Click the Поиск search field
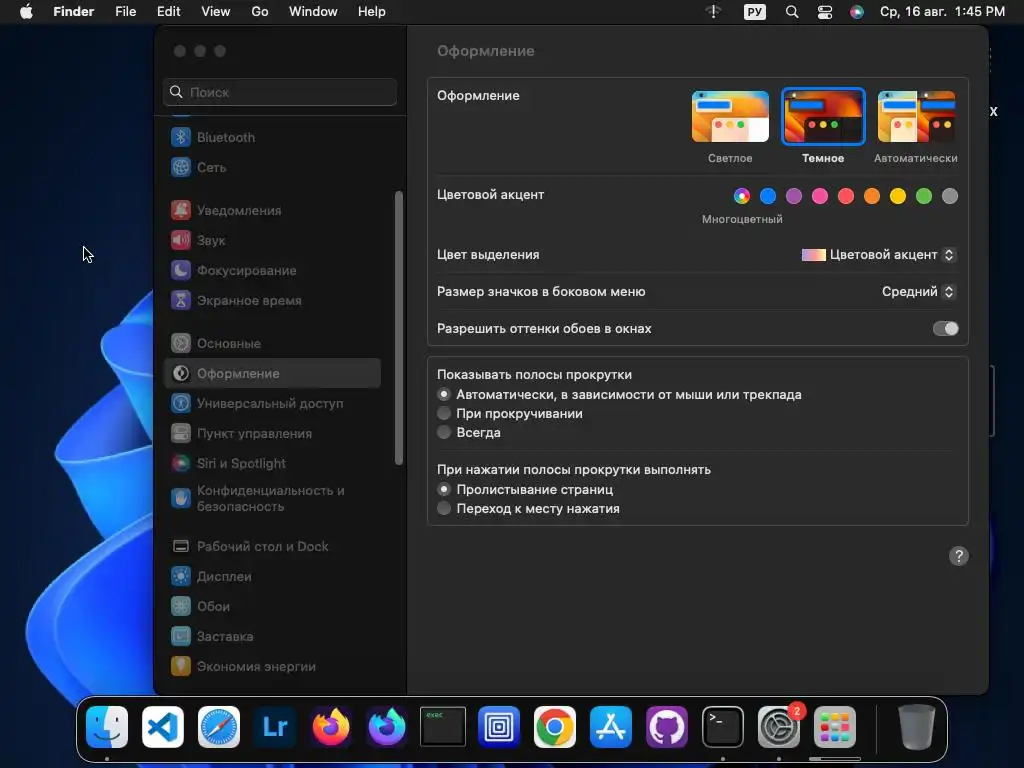 pyautogui.click(x=280, y=92)
